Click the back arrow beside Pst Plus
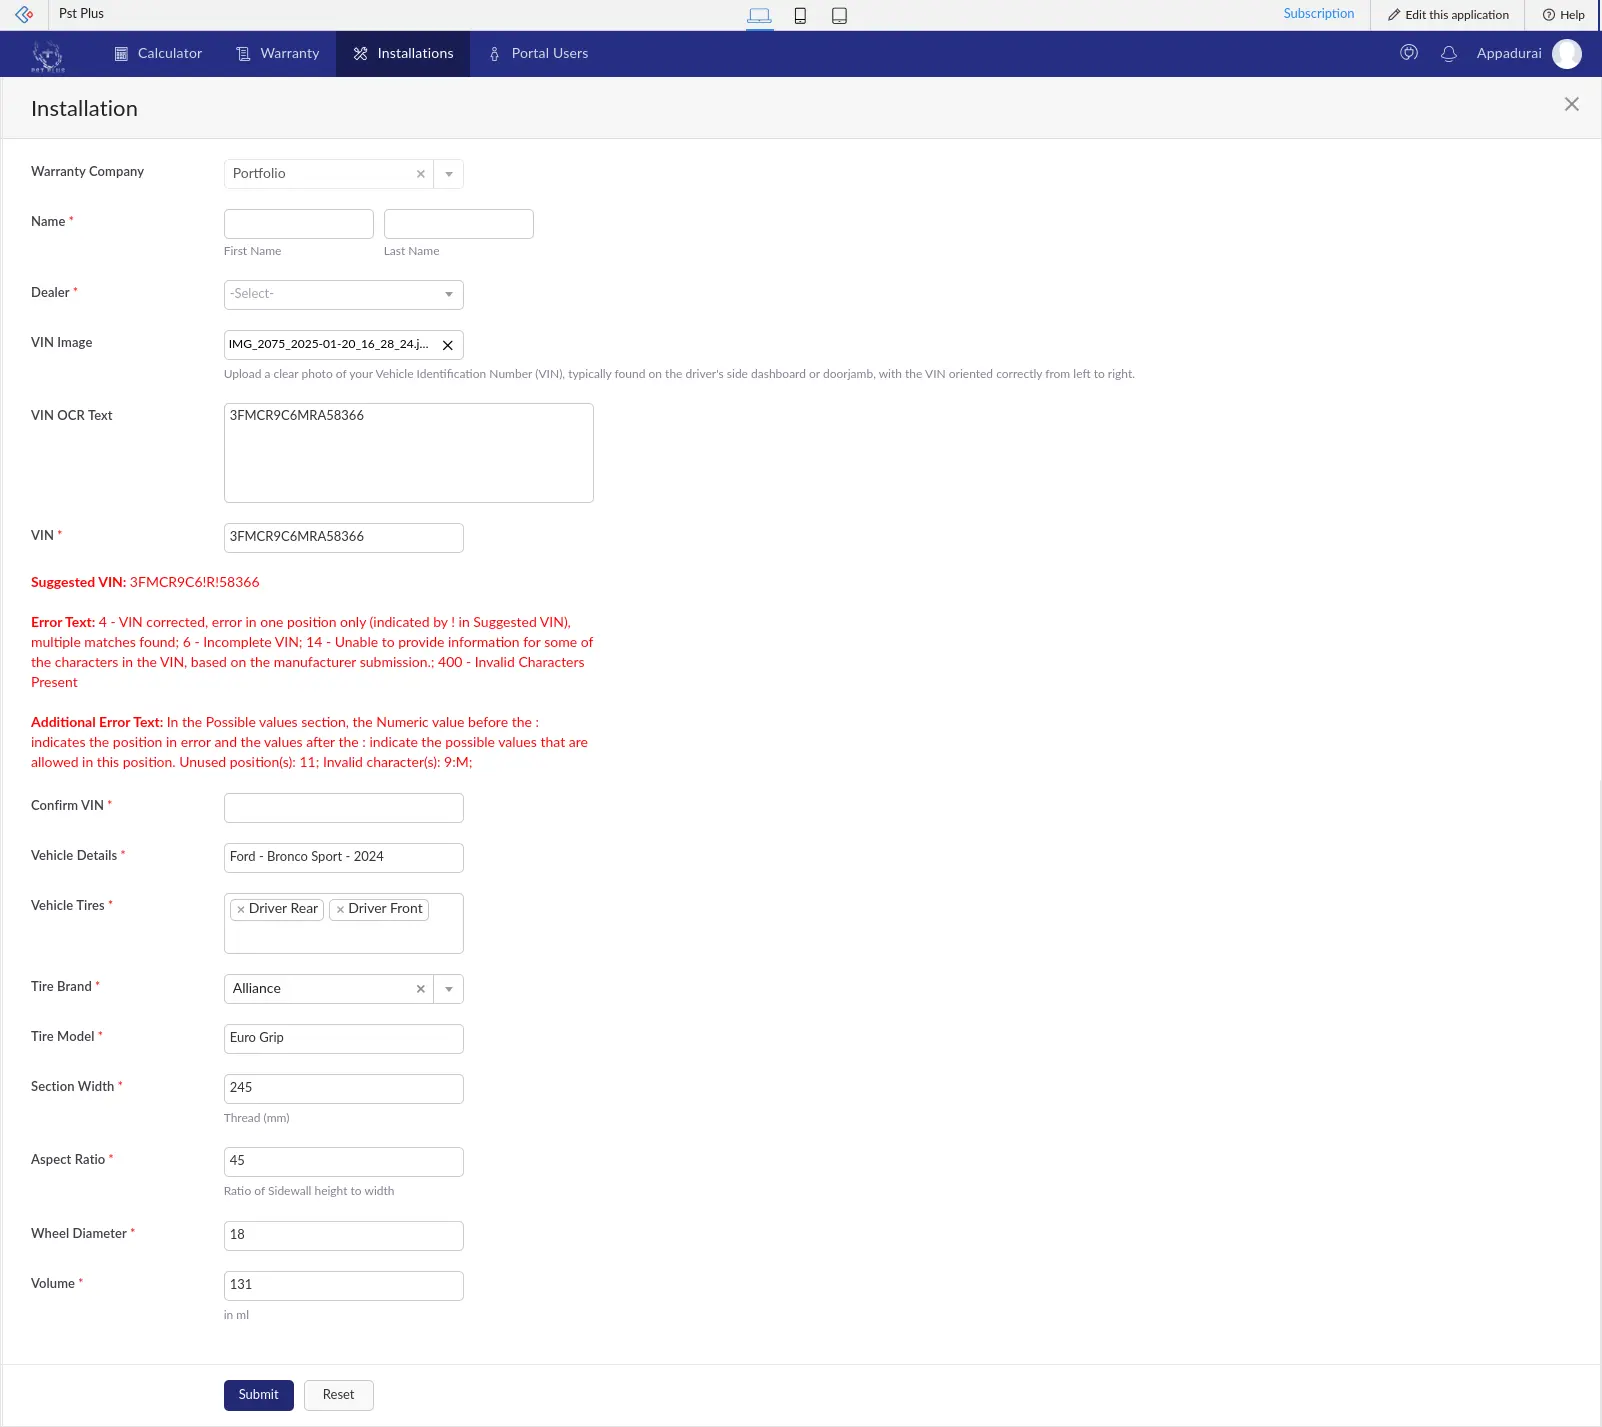Viewport: 1602px width, 1427px height. pos(21,14)
